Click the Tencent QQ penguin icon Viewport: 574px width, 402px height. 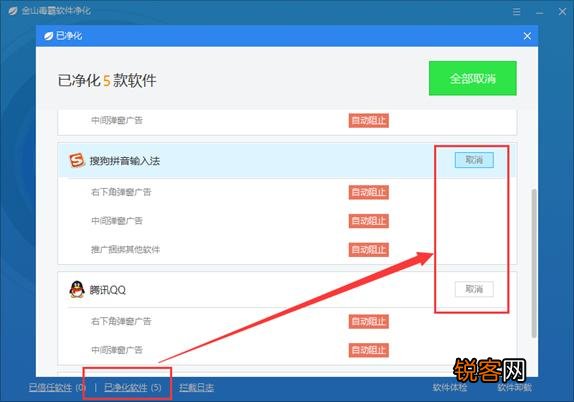click(77, 289)
